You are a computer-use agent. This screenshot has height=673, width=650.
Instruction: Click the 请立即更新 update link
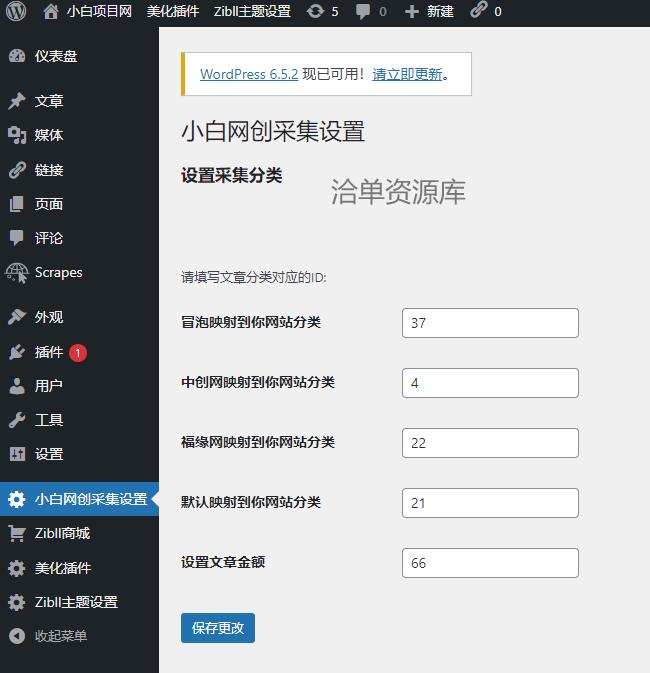click(x=407, y=74)
